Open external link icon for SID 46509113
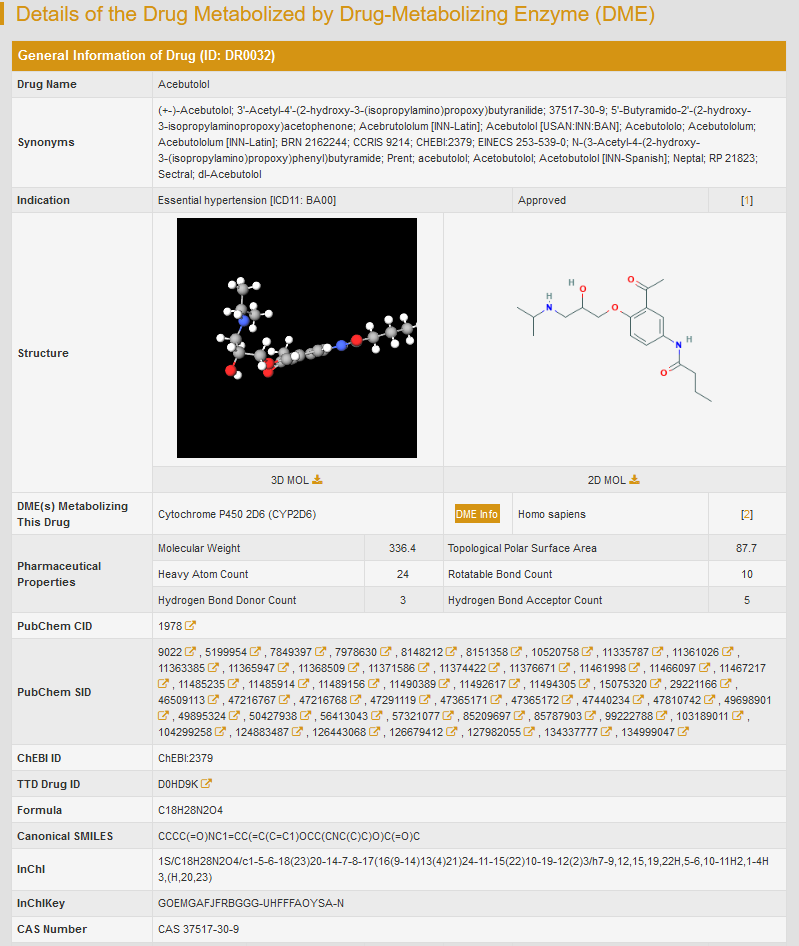Image resolution: width=799 pixels, height=946 pixels. point(212,700)
